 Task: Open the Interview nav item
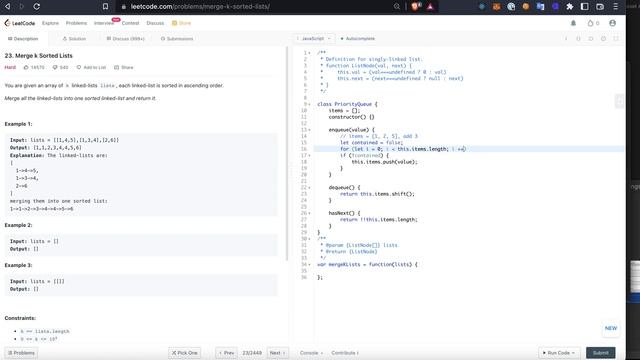tap(104, 23)
